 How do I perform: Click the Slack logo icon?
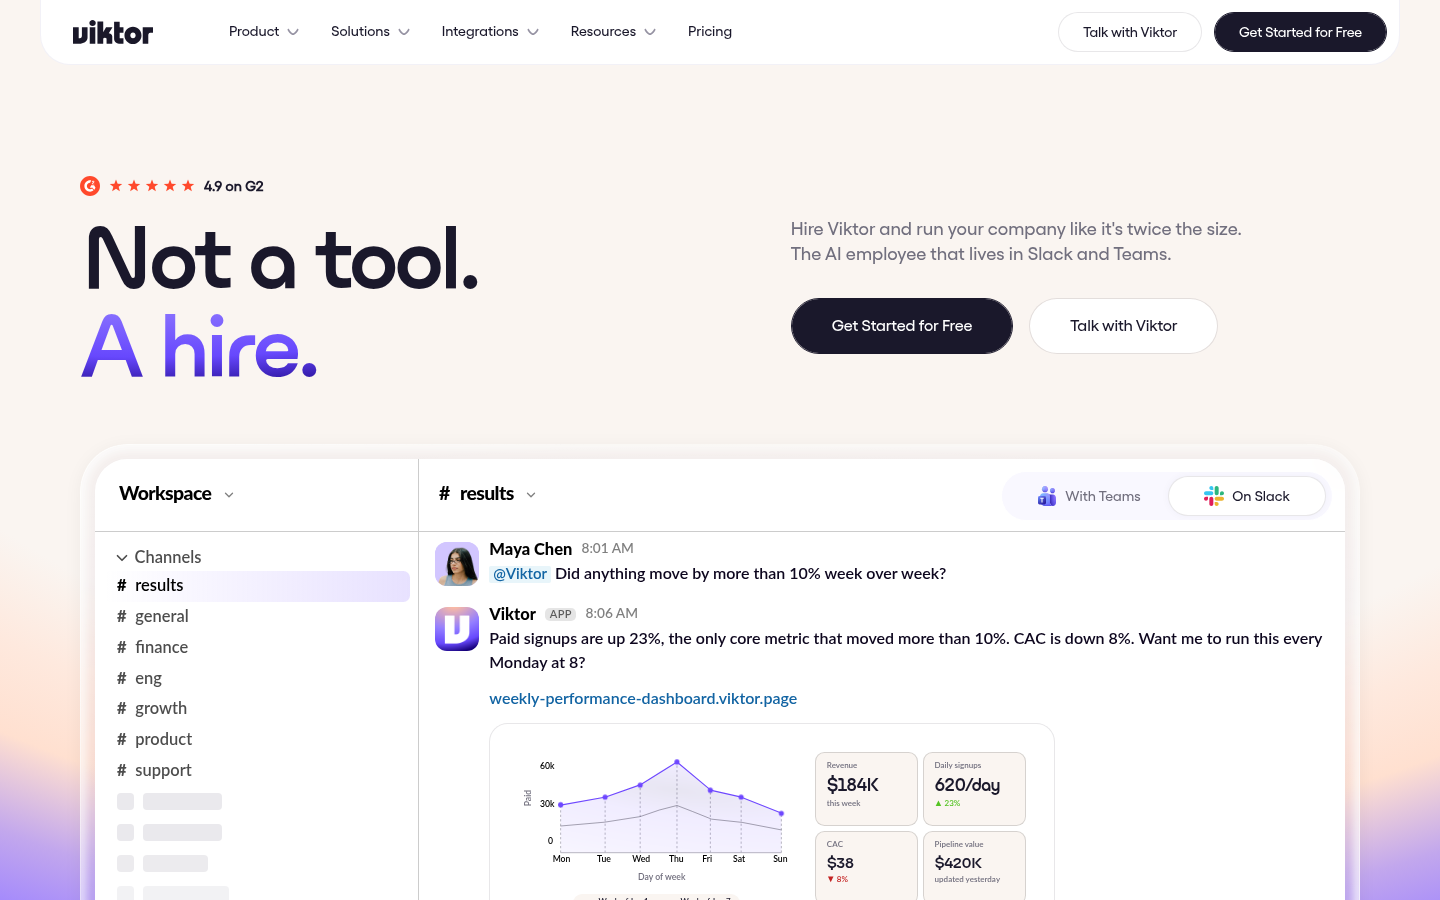click(1214, 496)
